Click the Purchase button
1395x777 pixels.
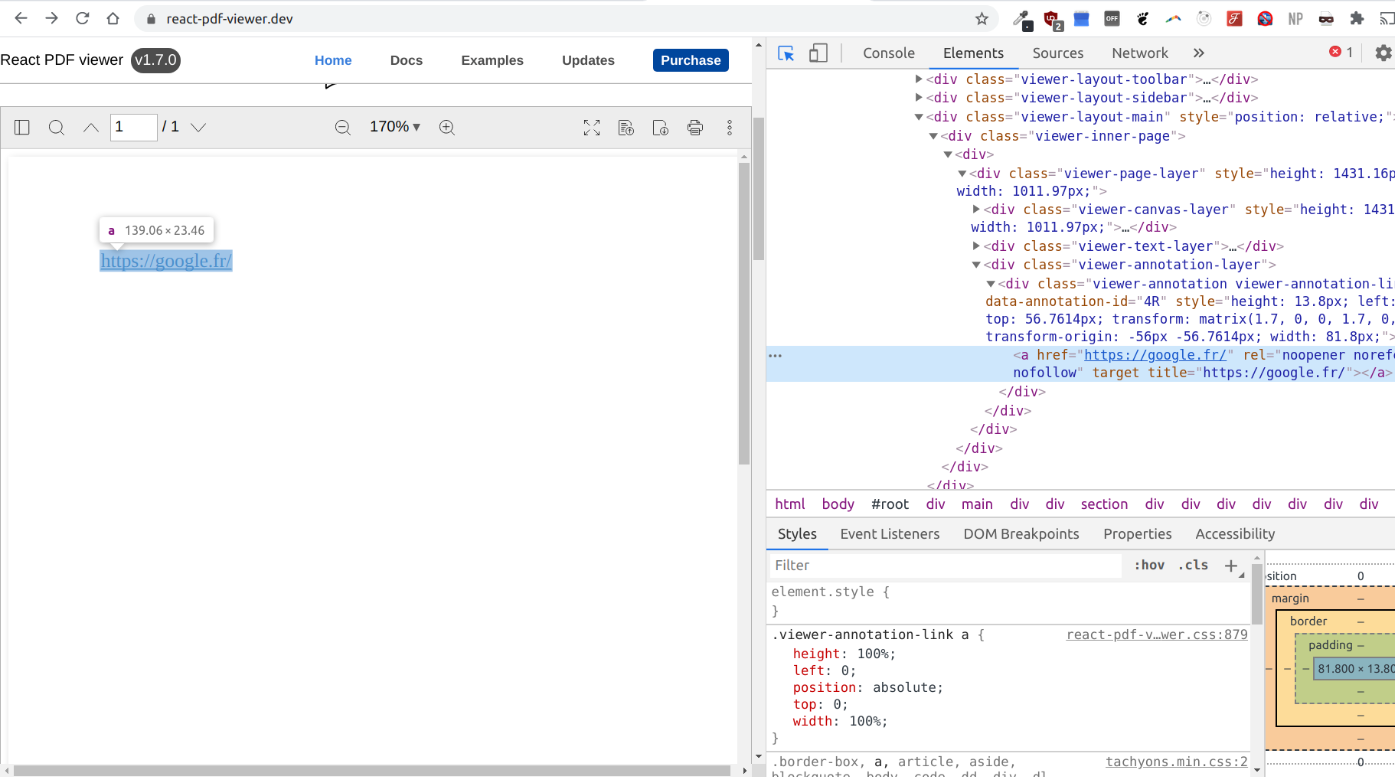(x=690, y=60)
